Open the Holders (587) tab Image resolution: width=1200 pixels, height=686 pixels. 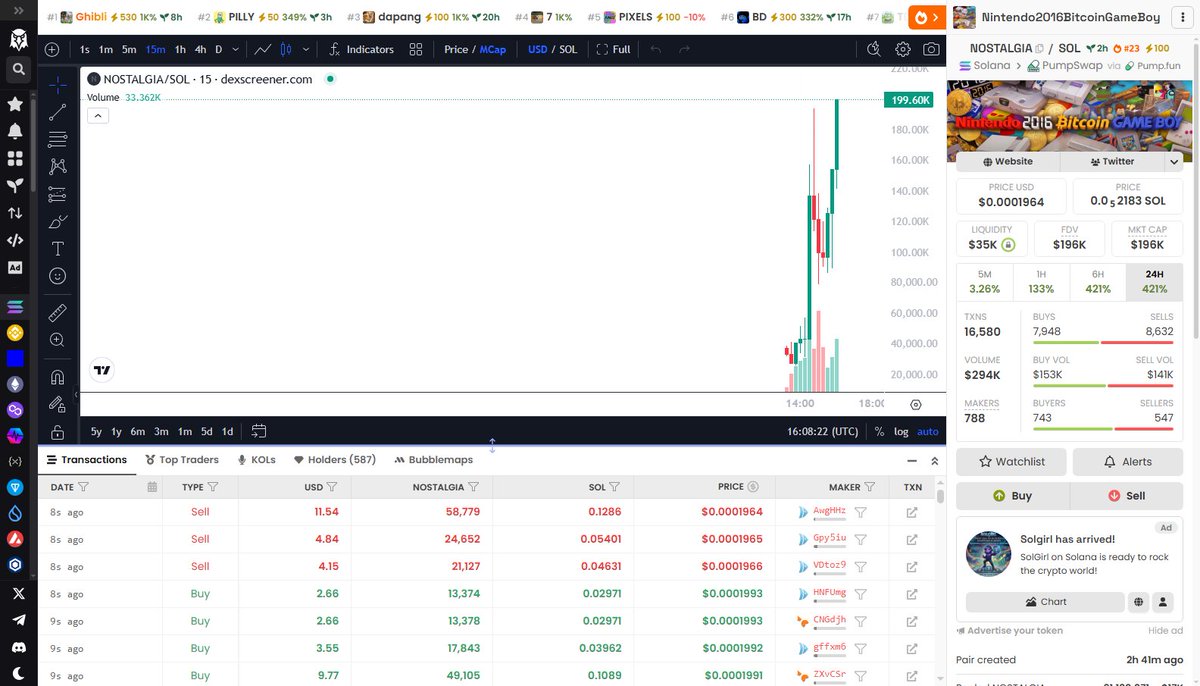pyautogui.click(x=335, y=460)
